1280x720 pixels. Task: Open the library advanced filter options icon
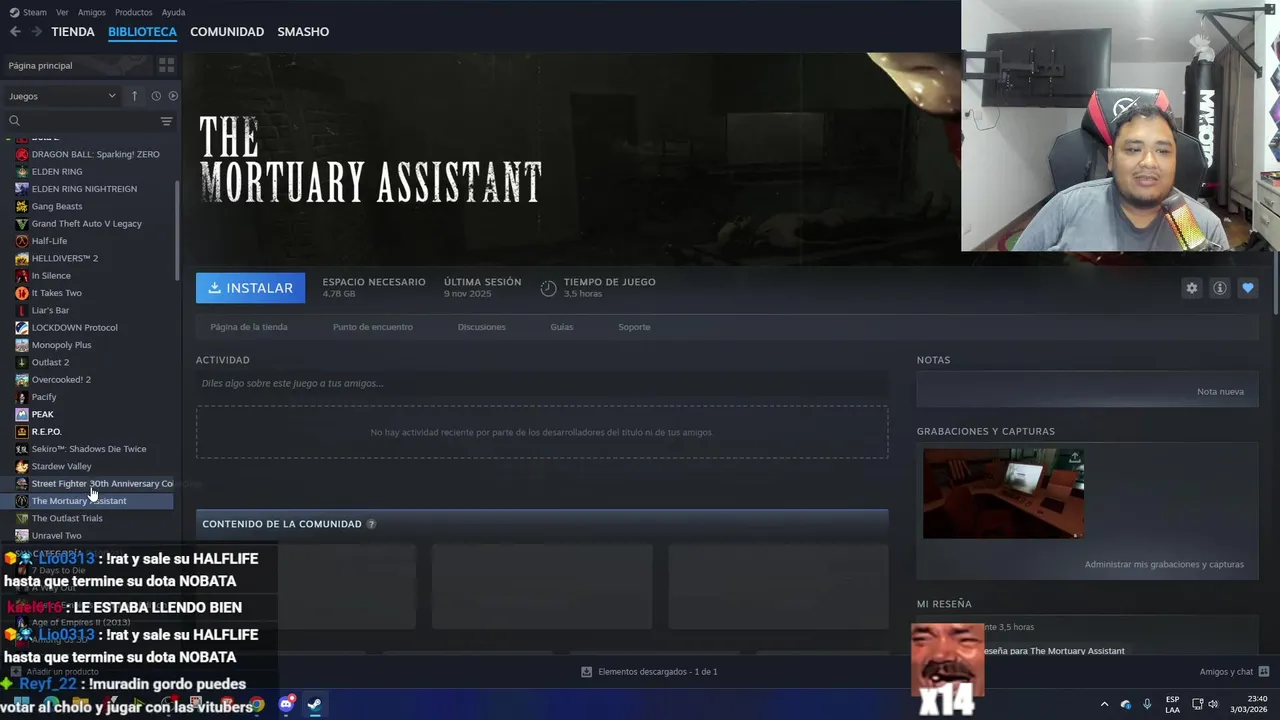(x=166, y=121)
